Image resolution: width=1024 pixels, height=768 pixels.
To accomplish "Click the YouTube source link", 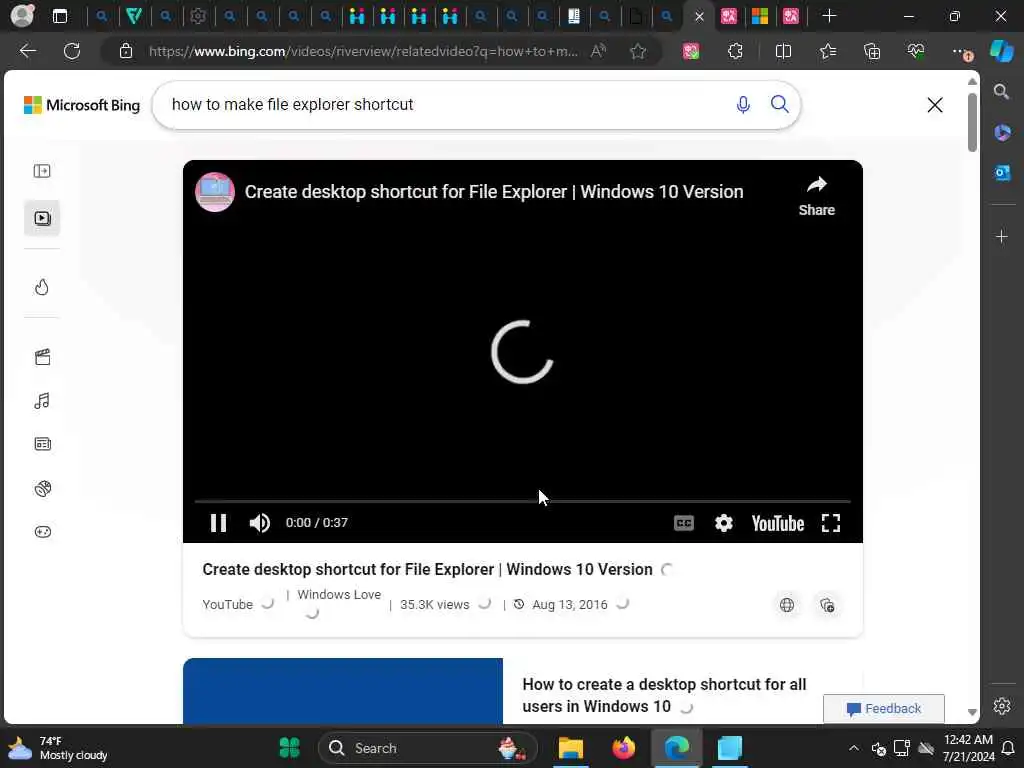I will (x=227, y=605).
